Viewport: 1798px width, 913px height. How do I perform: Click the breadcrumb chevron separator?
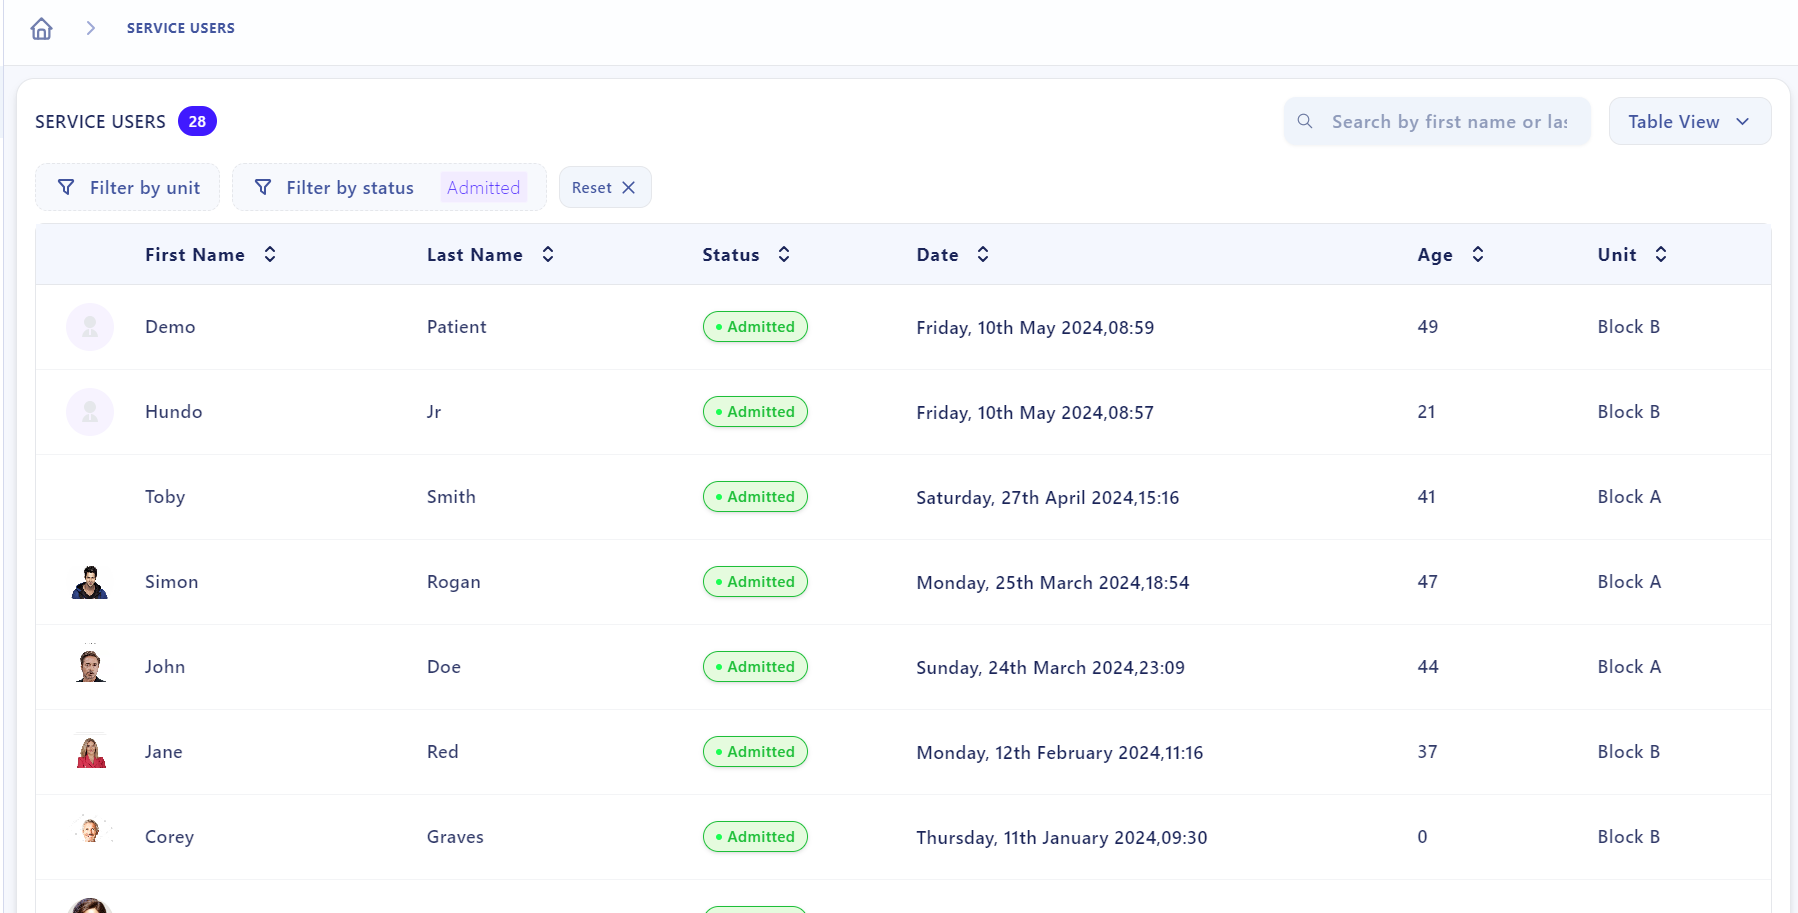(x=90, y=28)
